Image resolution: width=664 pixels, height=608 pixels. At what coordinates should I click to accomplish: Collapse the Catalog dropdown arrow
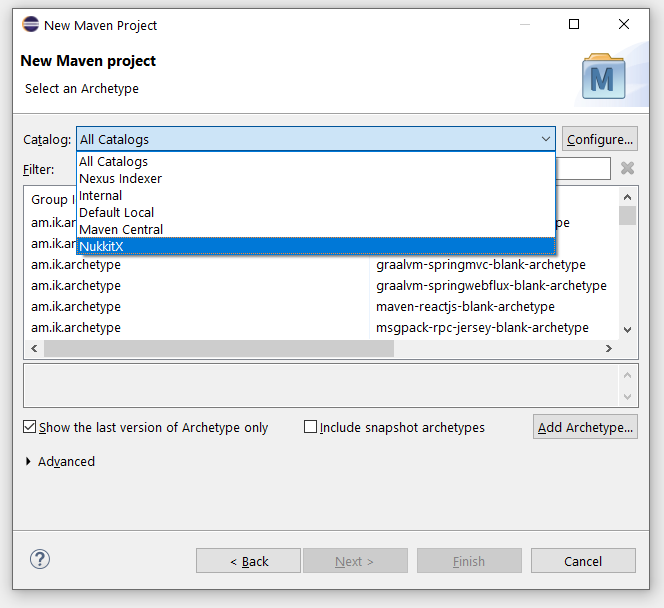(x=545, y=140)
